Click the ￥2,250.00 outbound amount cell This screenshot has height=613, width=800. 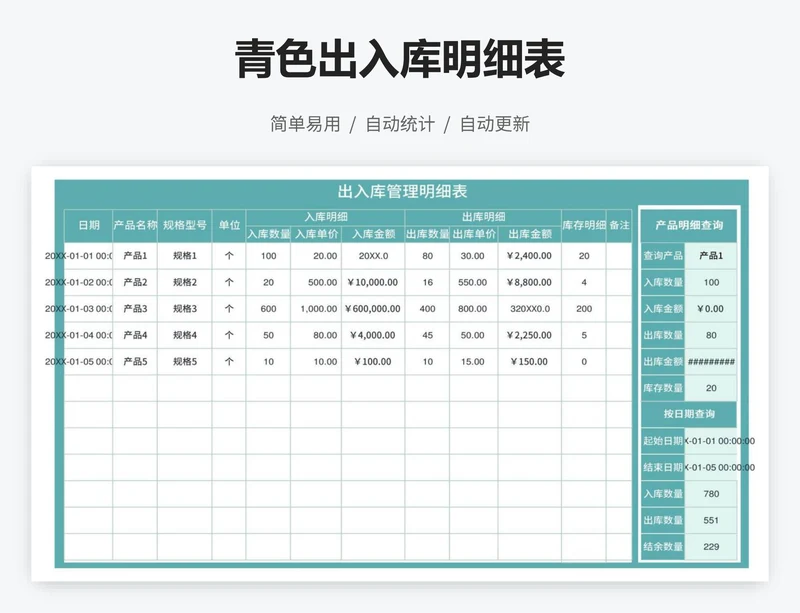(x=530, y=335)
